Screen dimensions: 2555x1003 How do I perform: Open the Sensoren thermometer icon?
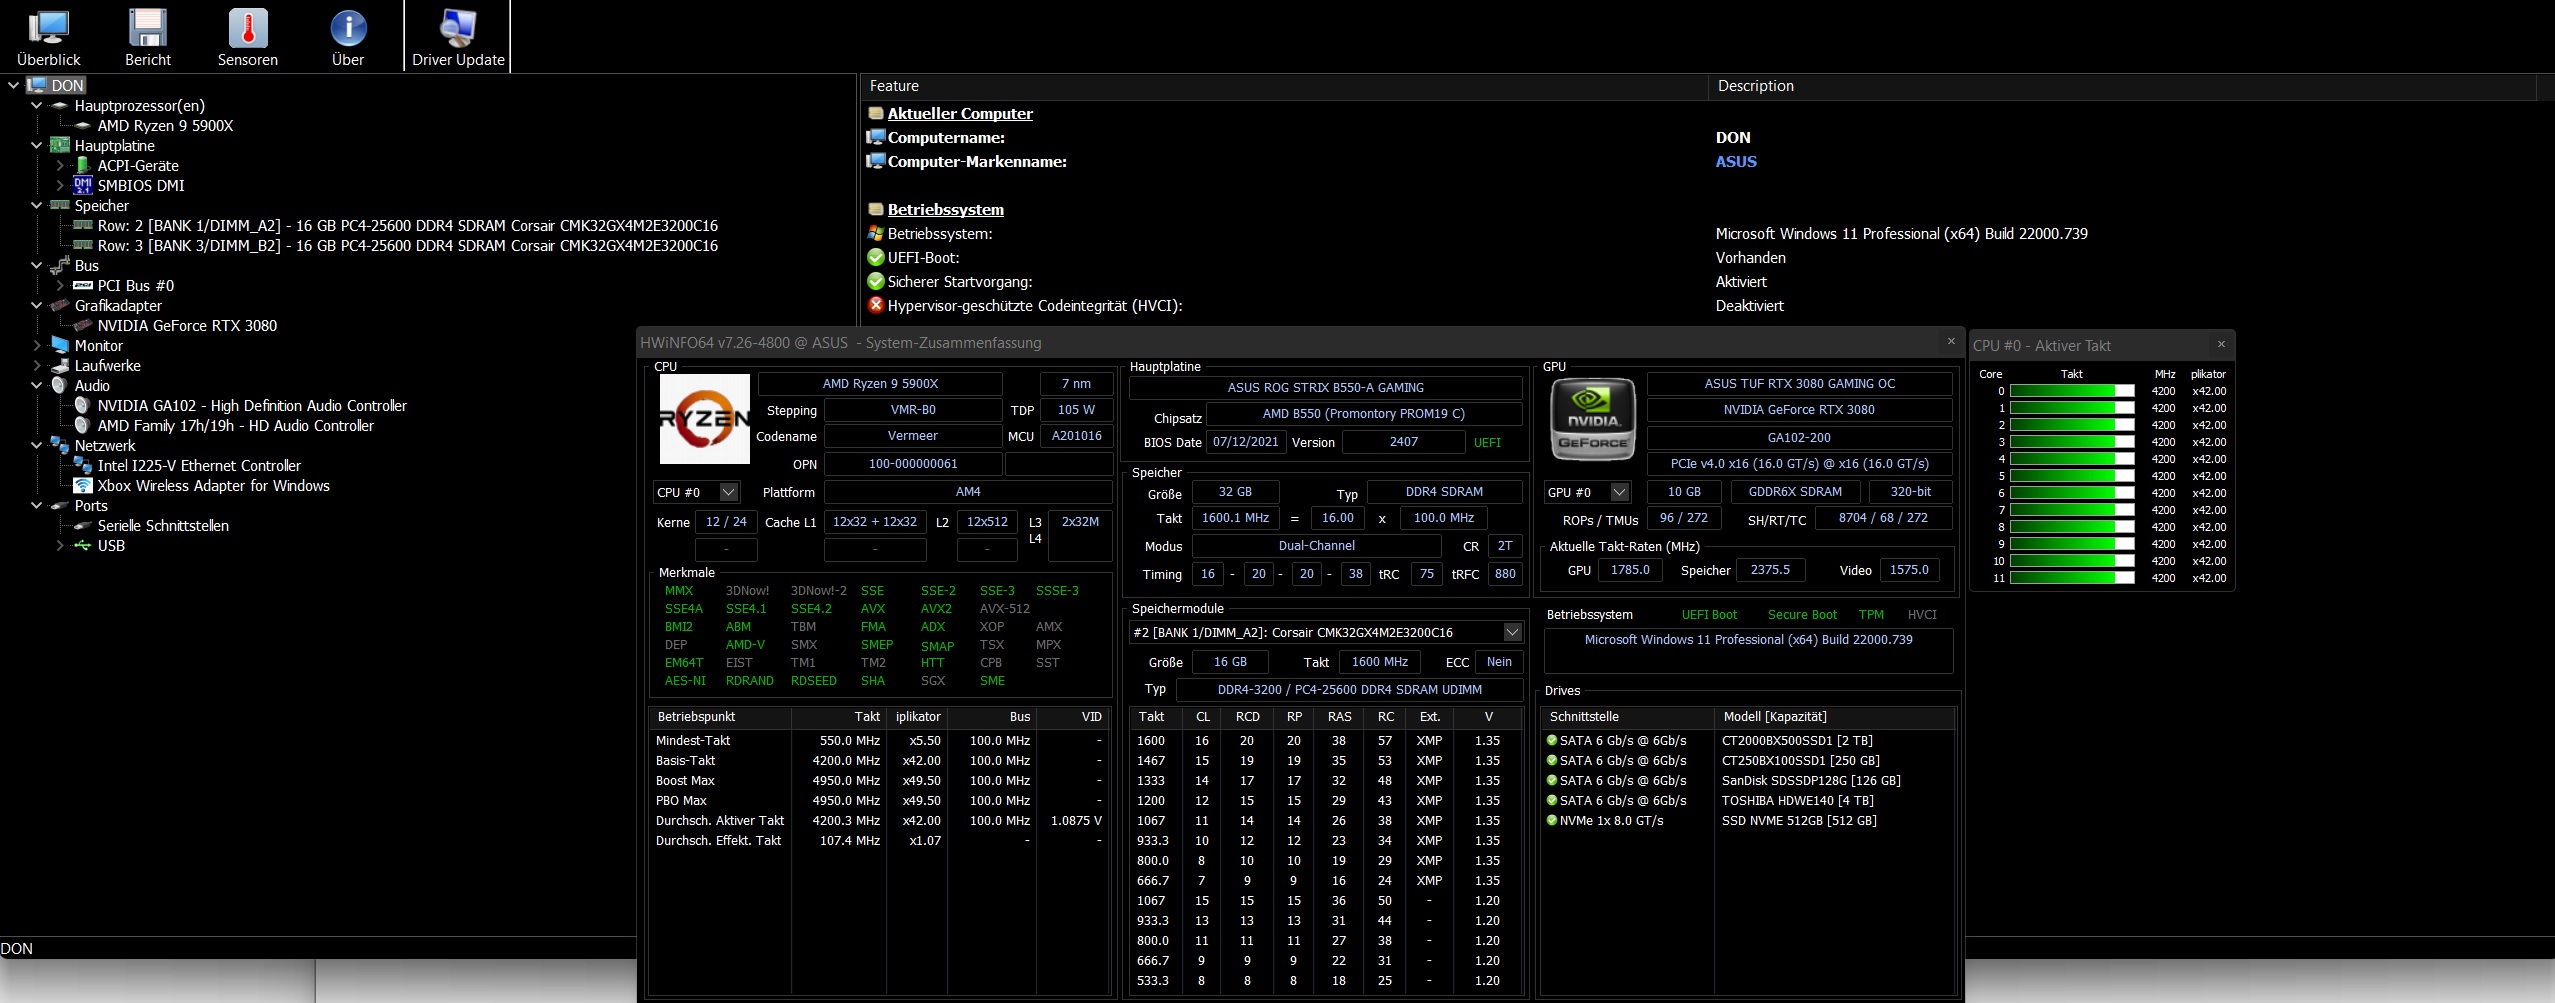click(x=248, y=28)
